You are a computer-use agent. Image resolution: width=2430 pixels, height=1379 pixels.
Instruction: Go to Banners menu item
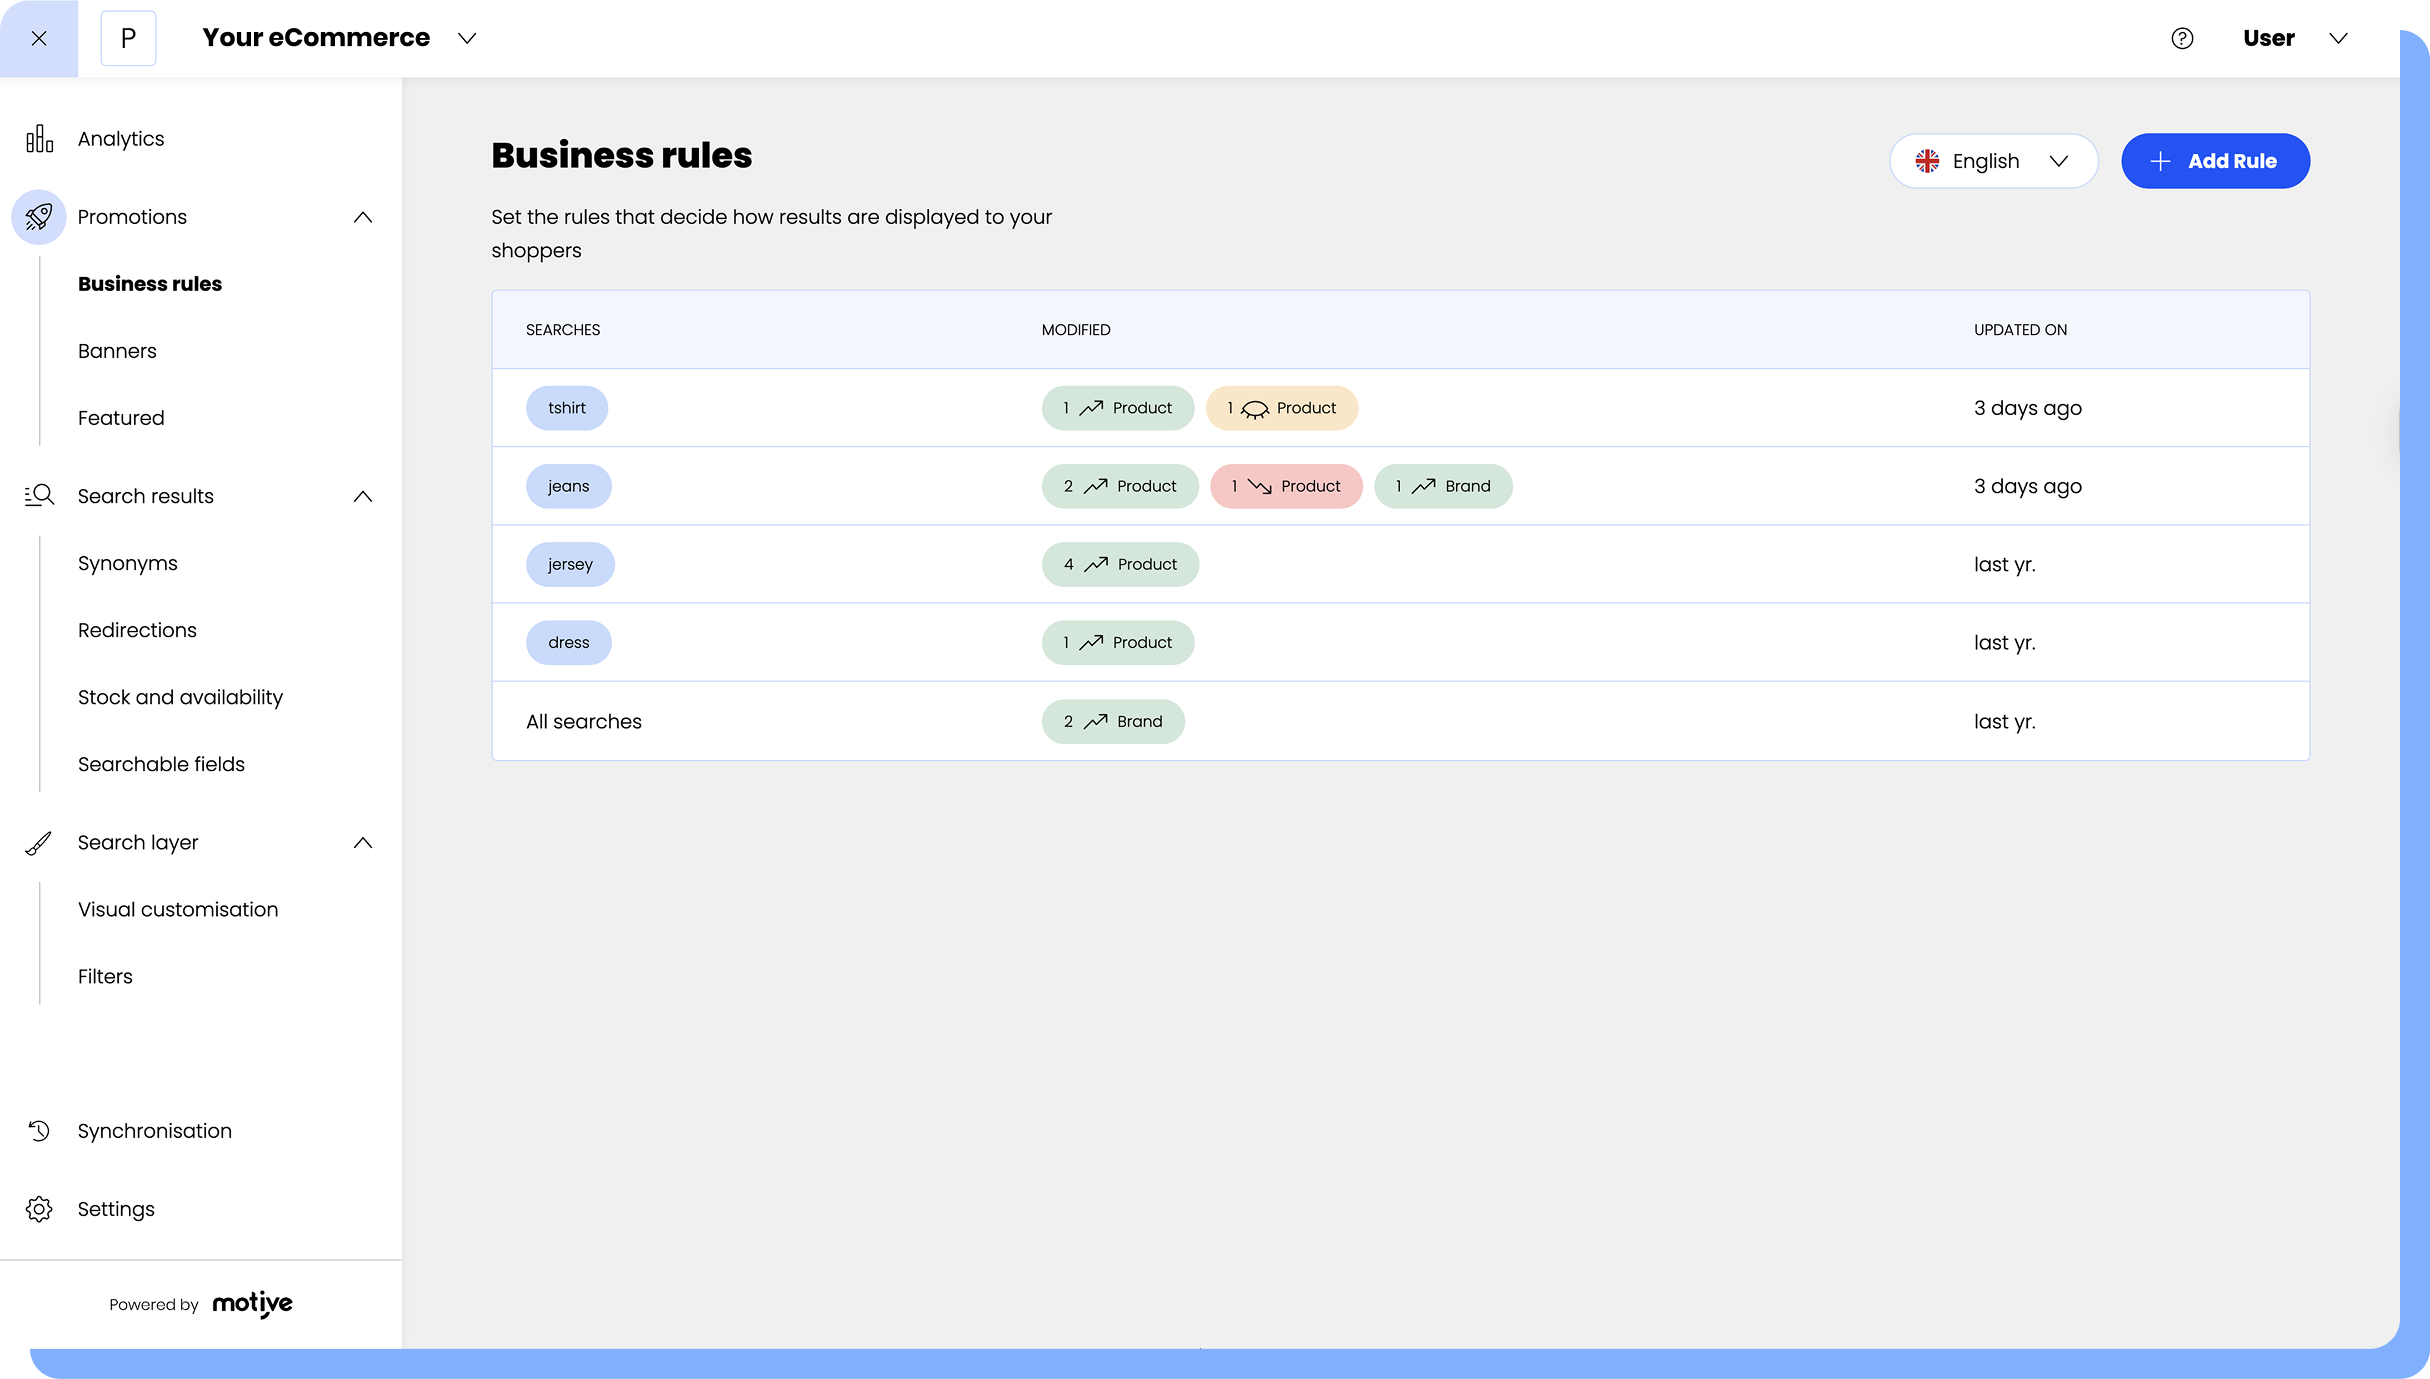pyautogui.click(x=117, y=351)
